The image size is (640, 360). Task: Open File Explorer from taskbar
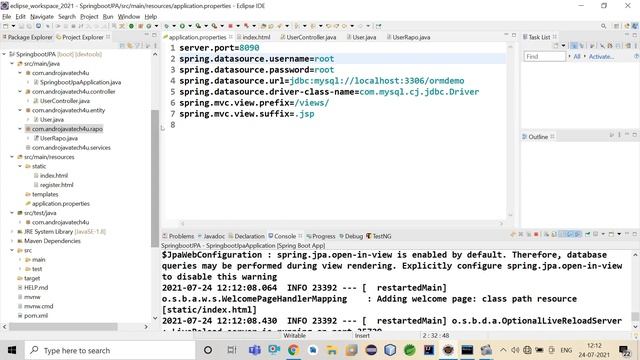(x=331, y=350)
